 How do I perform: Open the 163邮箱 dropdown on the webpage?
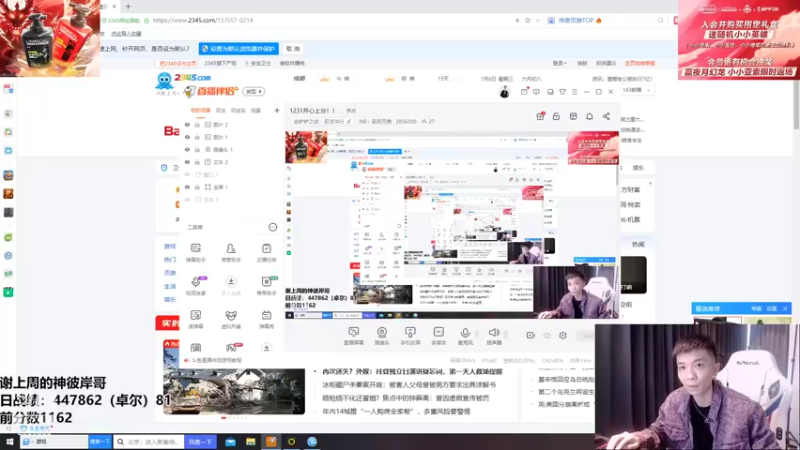637,90
